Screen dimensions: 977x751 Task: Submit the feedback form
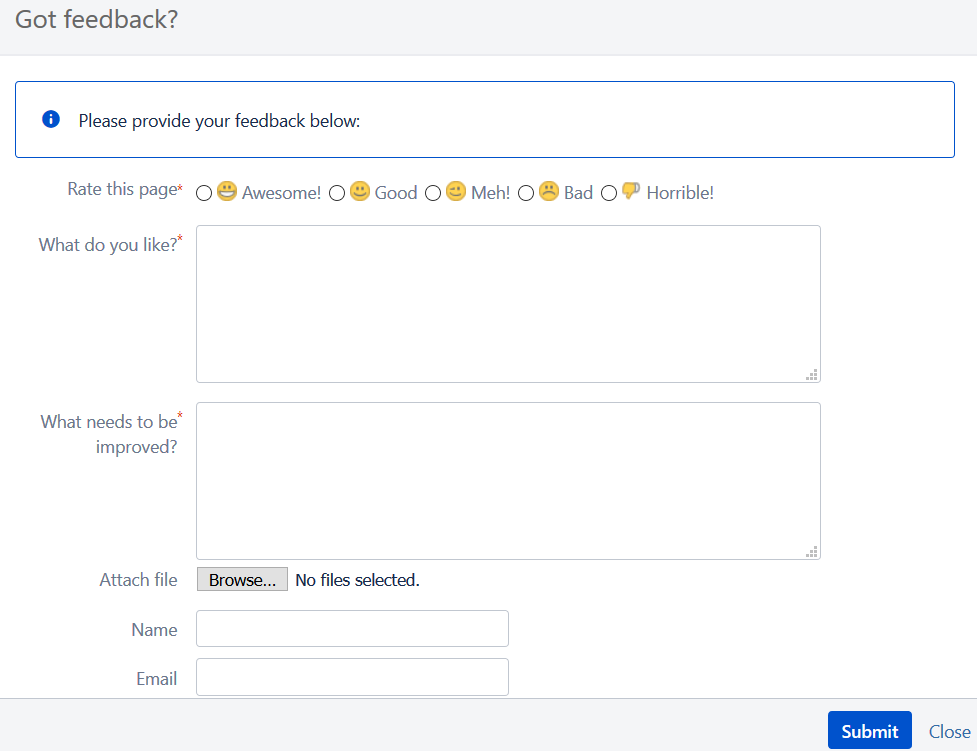click(869, 731)
